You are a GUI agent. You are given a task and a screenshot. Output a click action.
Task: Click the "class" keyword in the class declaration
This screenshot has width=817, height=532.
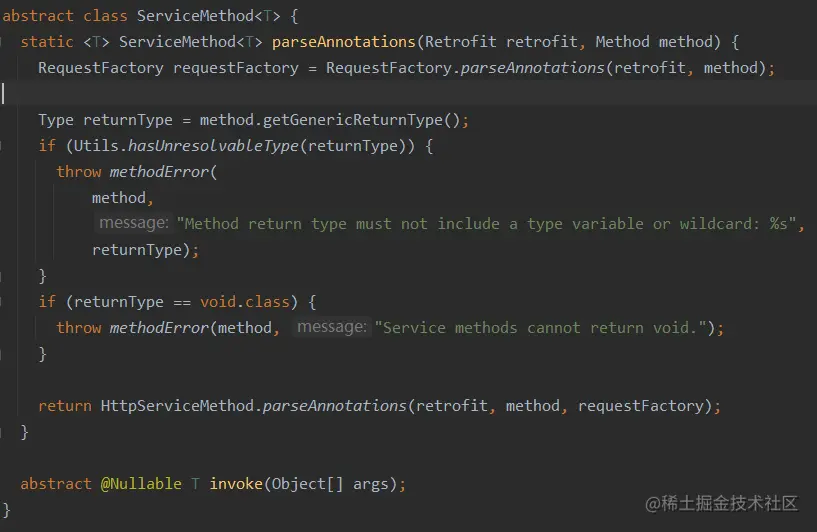point(105,16)
